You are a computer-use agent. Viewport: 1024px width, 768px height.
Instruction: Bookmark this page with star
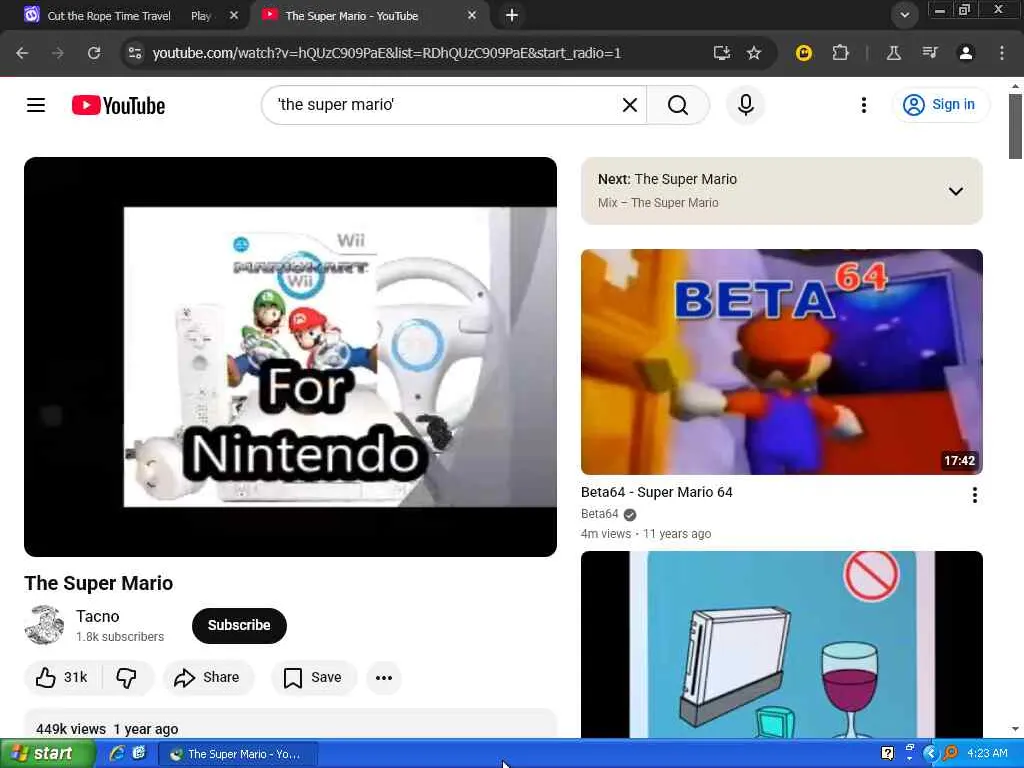pyautogui.click(x=754, y=53)
